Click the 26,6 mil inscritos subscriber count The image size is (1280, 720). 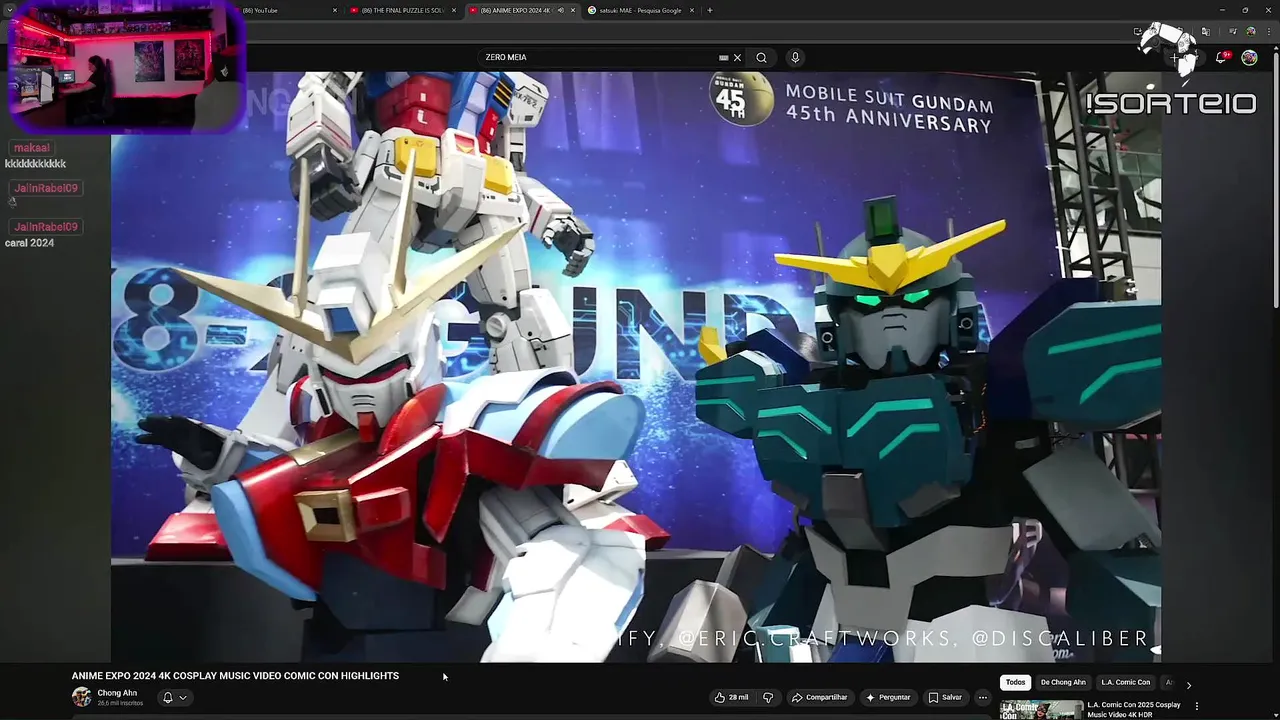120,704
